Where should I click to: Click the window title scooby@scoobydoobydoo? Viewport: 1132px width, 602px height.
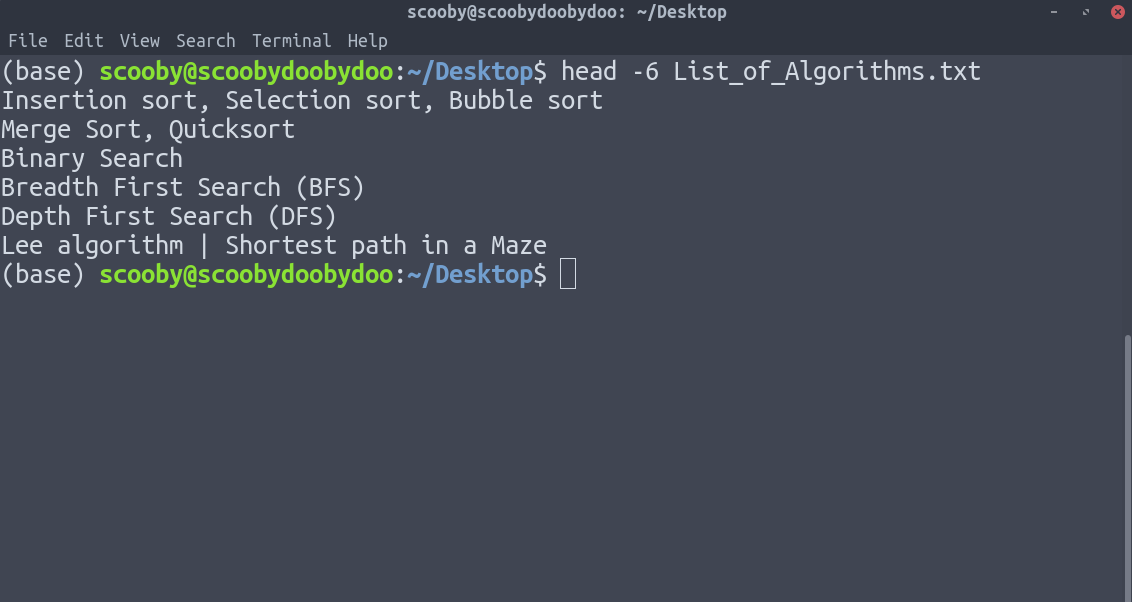click(x=567, y=12)
